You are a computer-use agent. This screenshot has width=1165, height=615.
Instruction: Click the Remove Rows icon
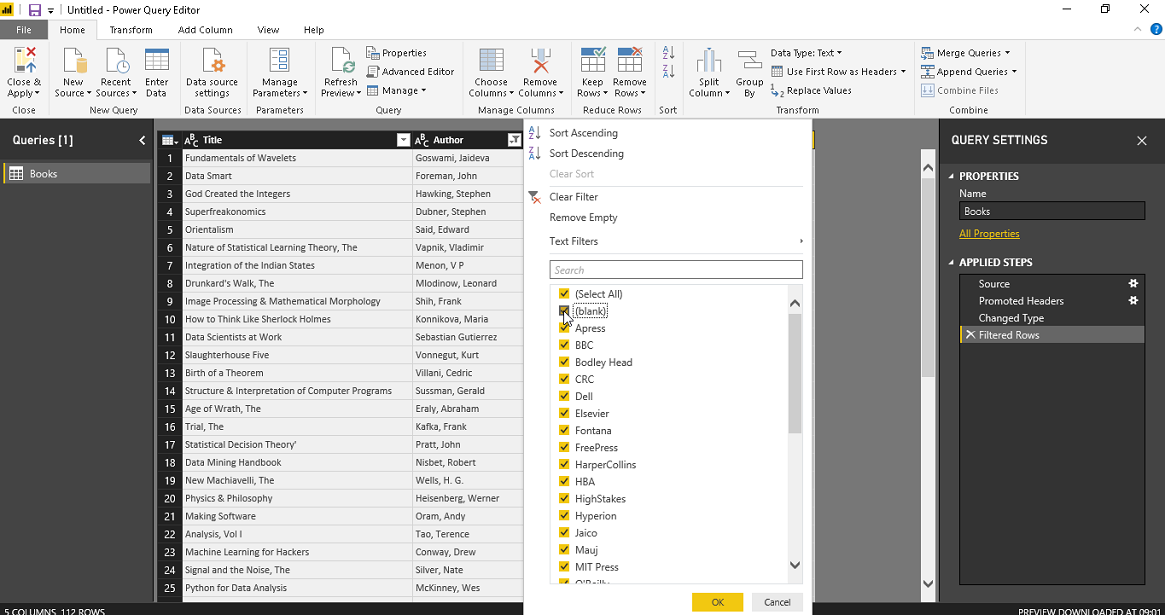630,60
